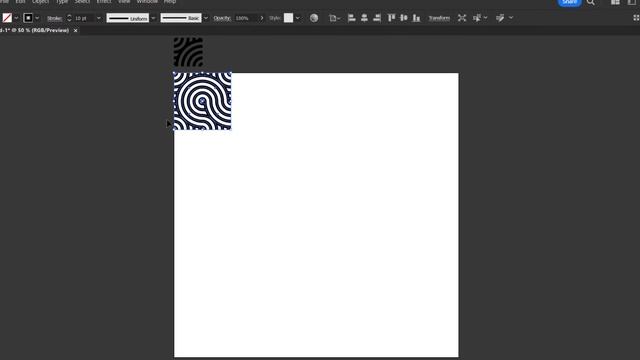Click the Recolor Artwork wheel icon

click(x=314, y=18)
